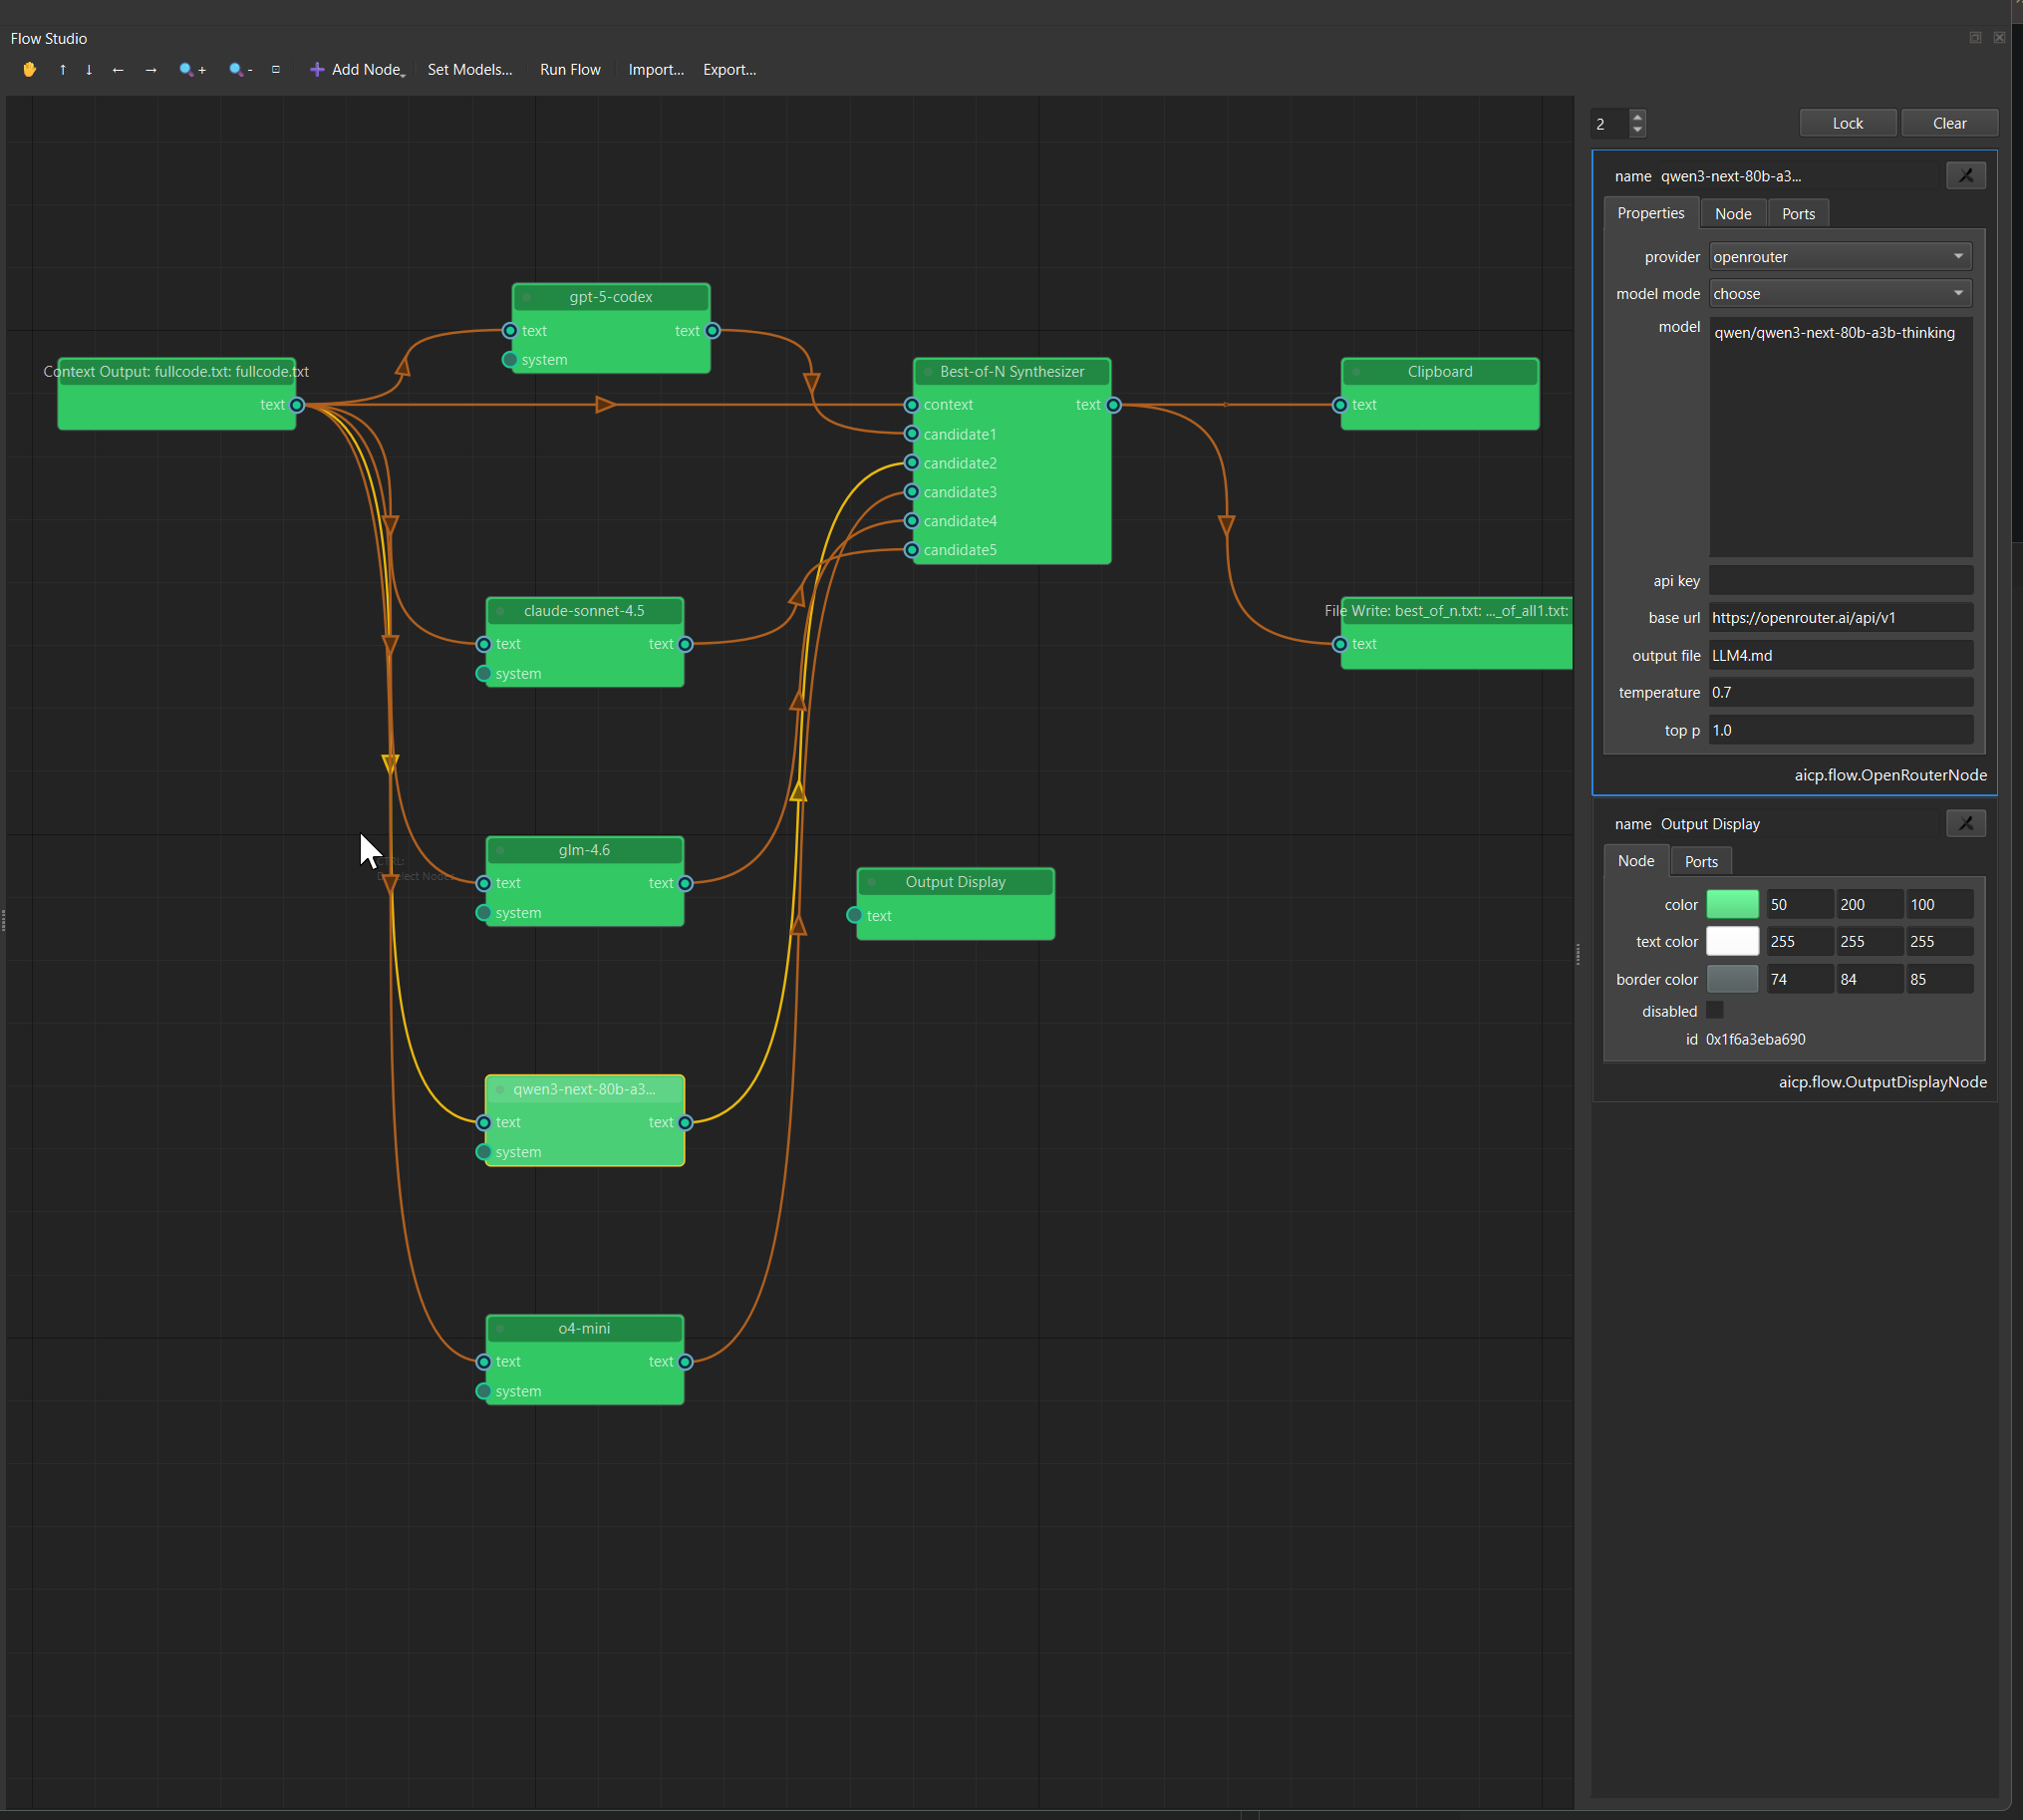Image resolution: width=2023 pixels, height=1820 pixels.
Task: Click the text color white swatch
Action: (1732, 942)
